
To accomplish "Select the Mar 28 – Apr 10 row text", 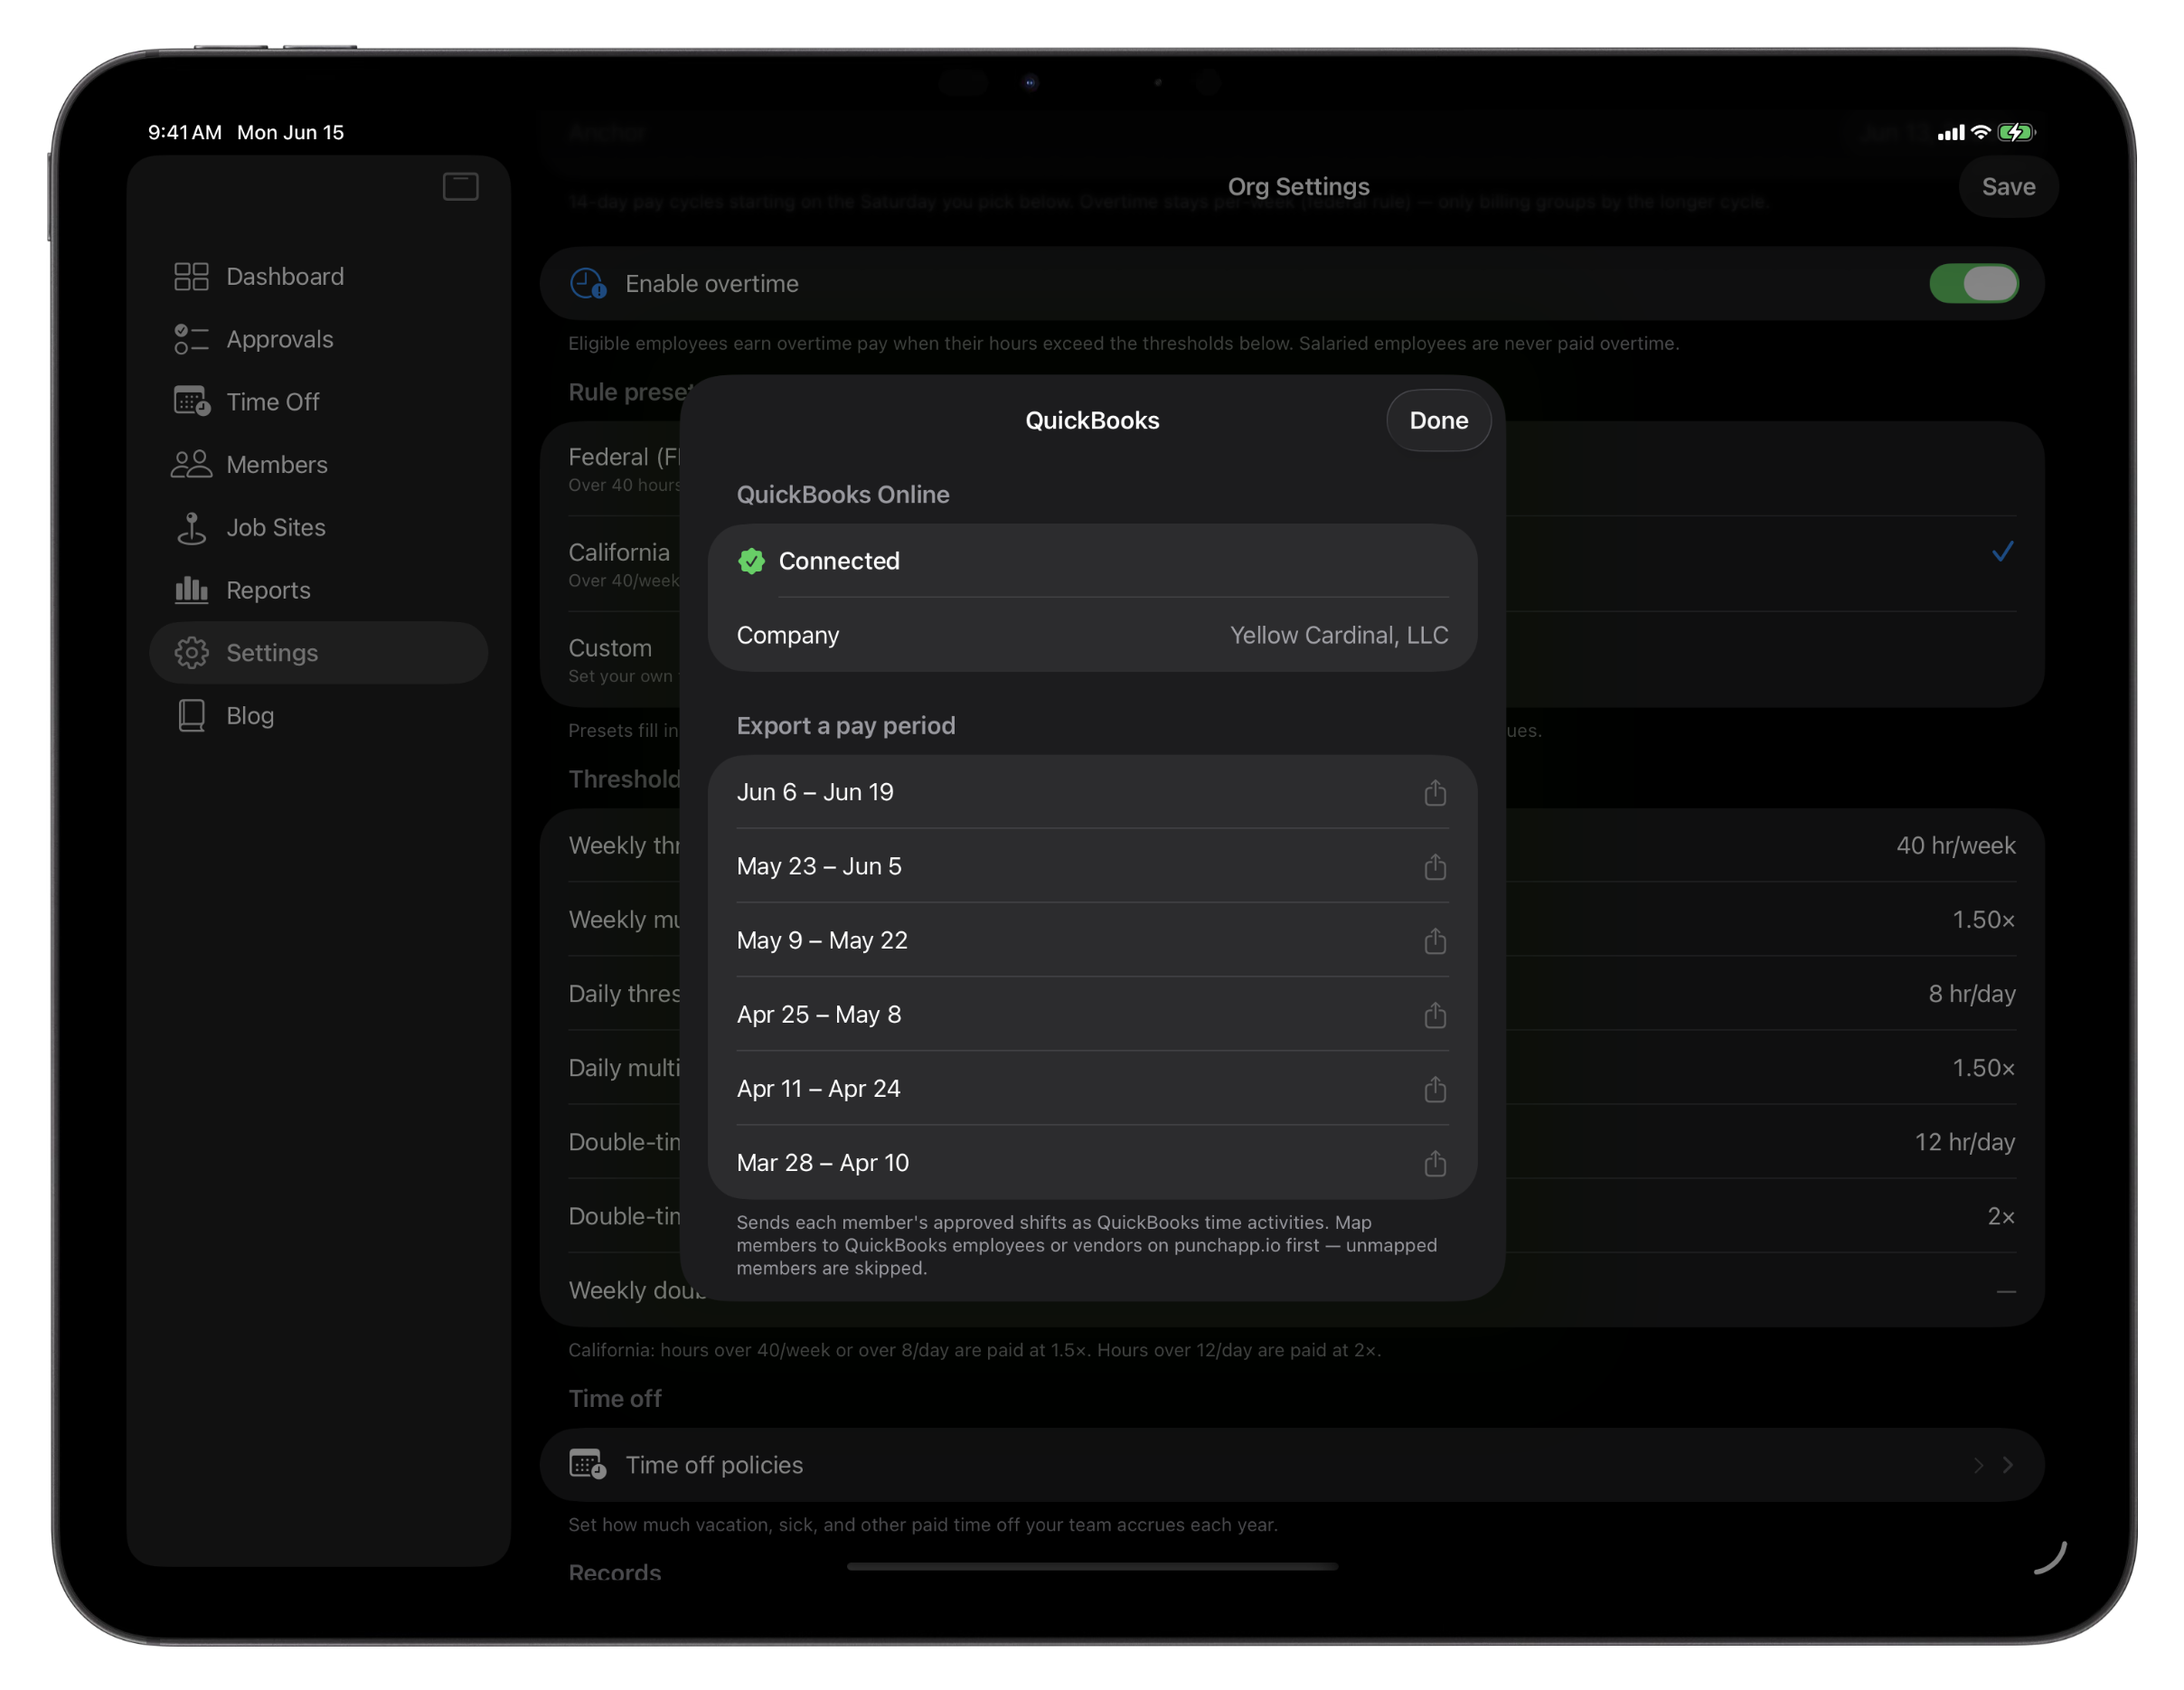I will [x=823, y=1162].
